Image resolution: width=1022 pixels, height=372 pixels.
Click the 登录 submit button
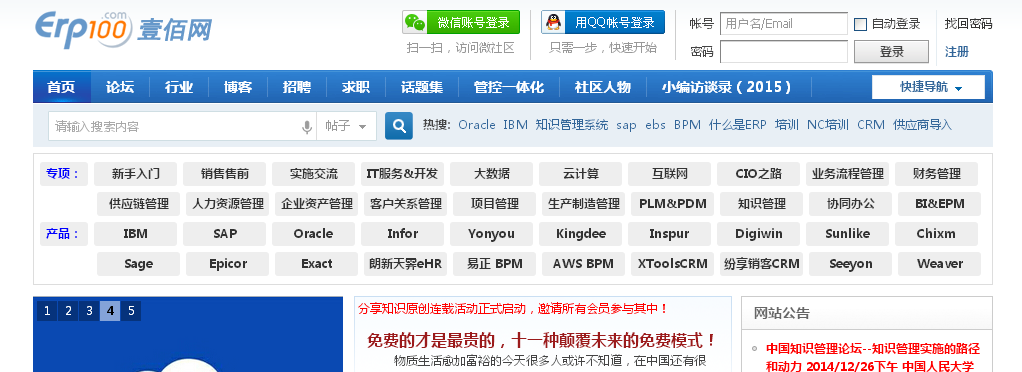click(x=891, y=52)
